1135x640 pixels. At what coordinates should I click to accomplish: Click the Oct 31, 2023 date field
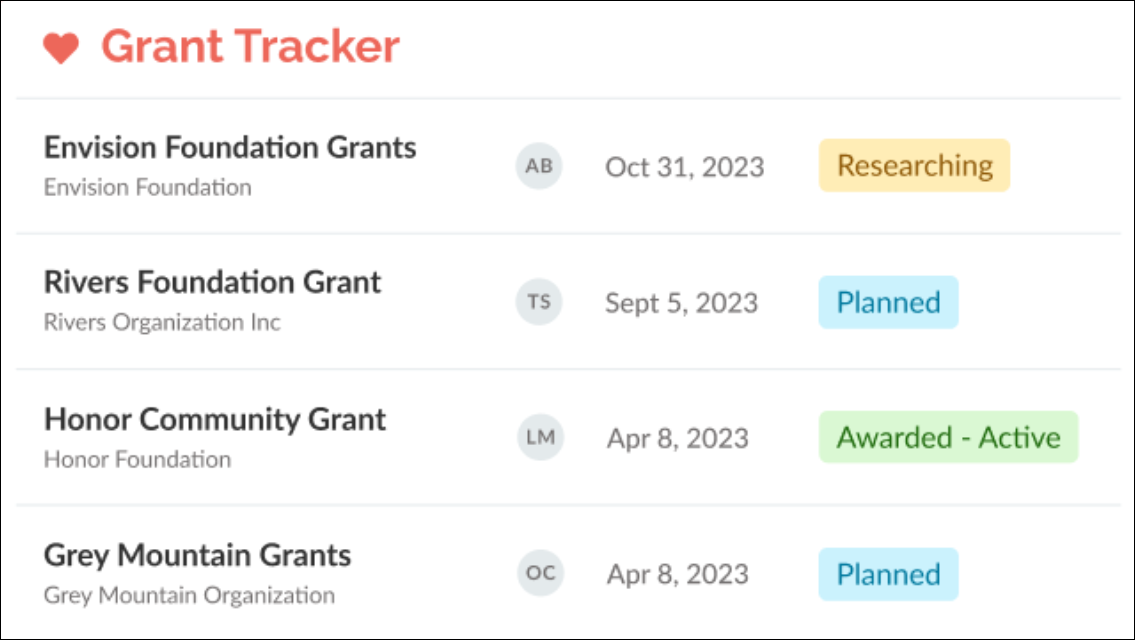pos(687,167)
